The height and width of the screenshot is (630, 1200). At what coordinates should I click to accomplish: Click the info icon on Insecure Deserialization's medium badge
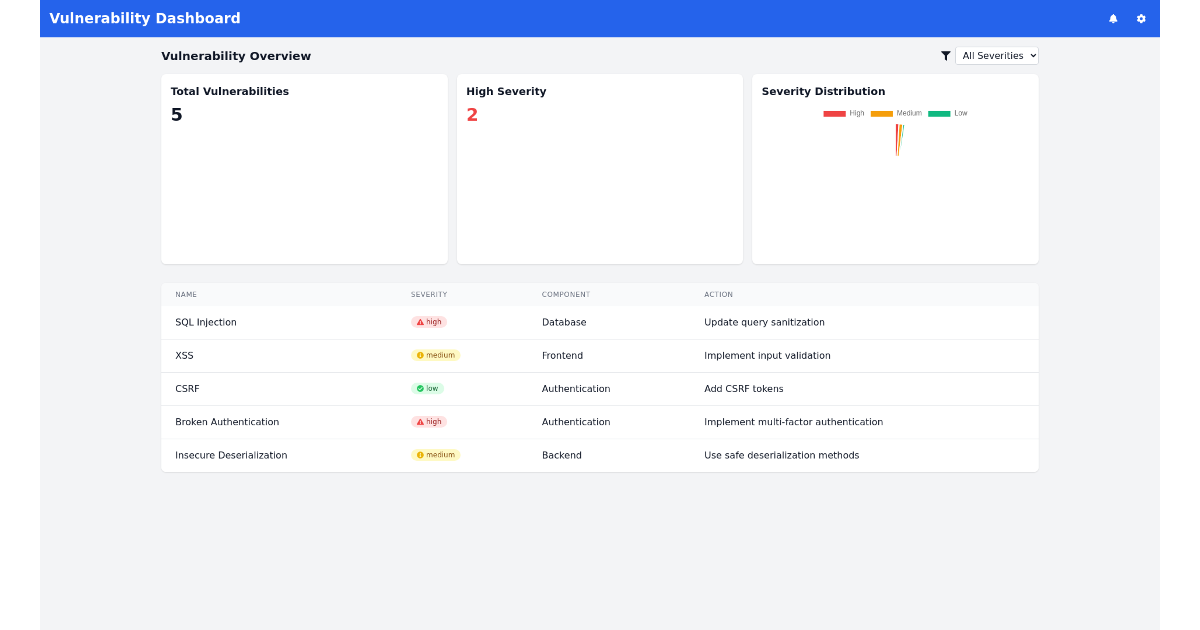click(420, 454)
